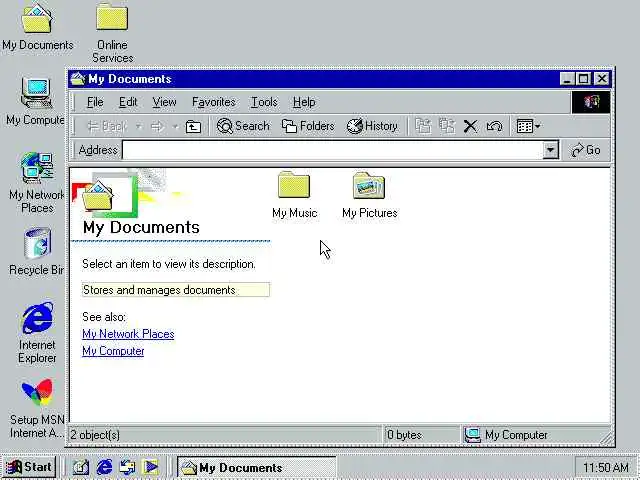The image size is (640, 480).
Task: Open the Forward history dropdown arrow
Action: point(175,127)
